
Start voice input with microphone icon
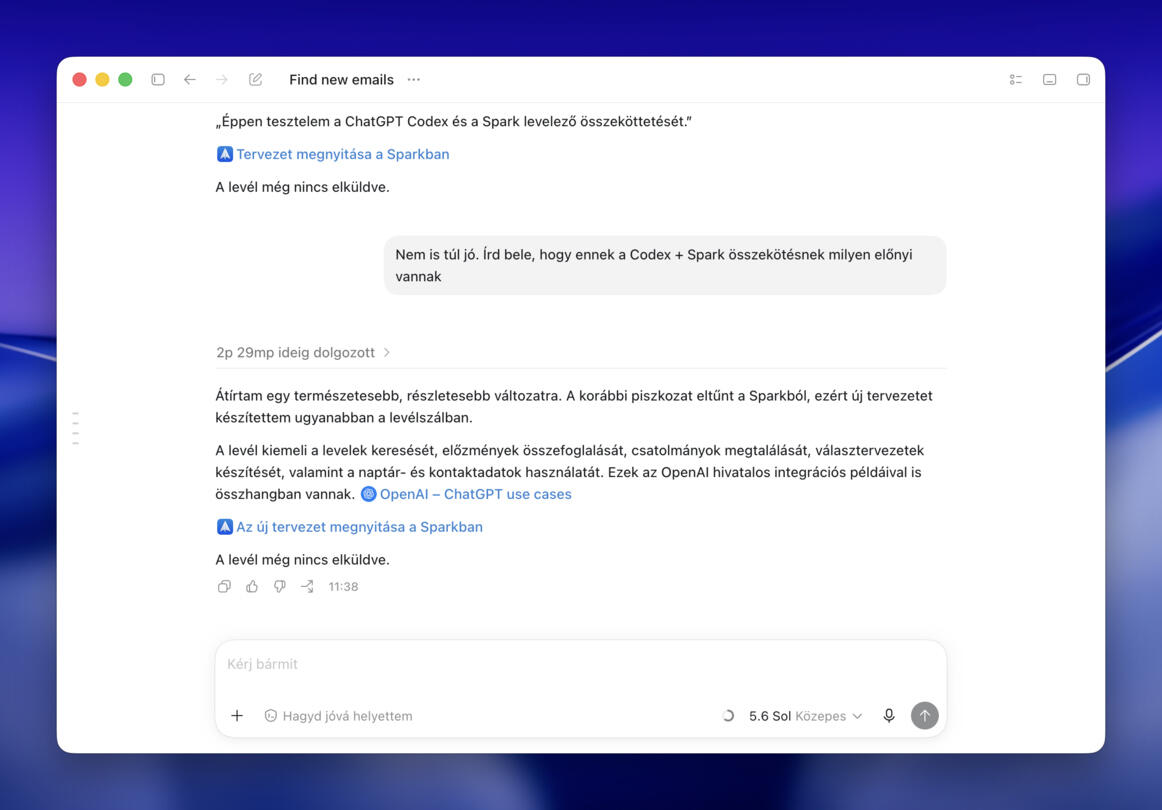(889, 716)
